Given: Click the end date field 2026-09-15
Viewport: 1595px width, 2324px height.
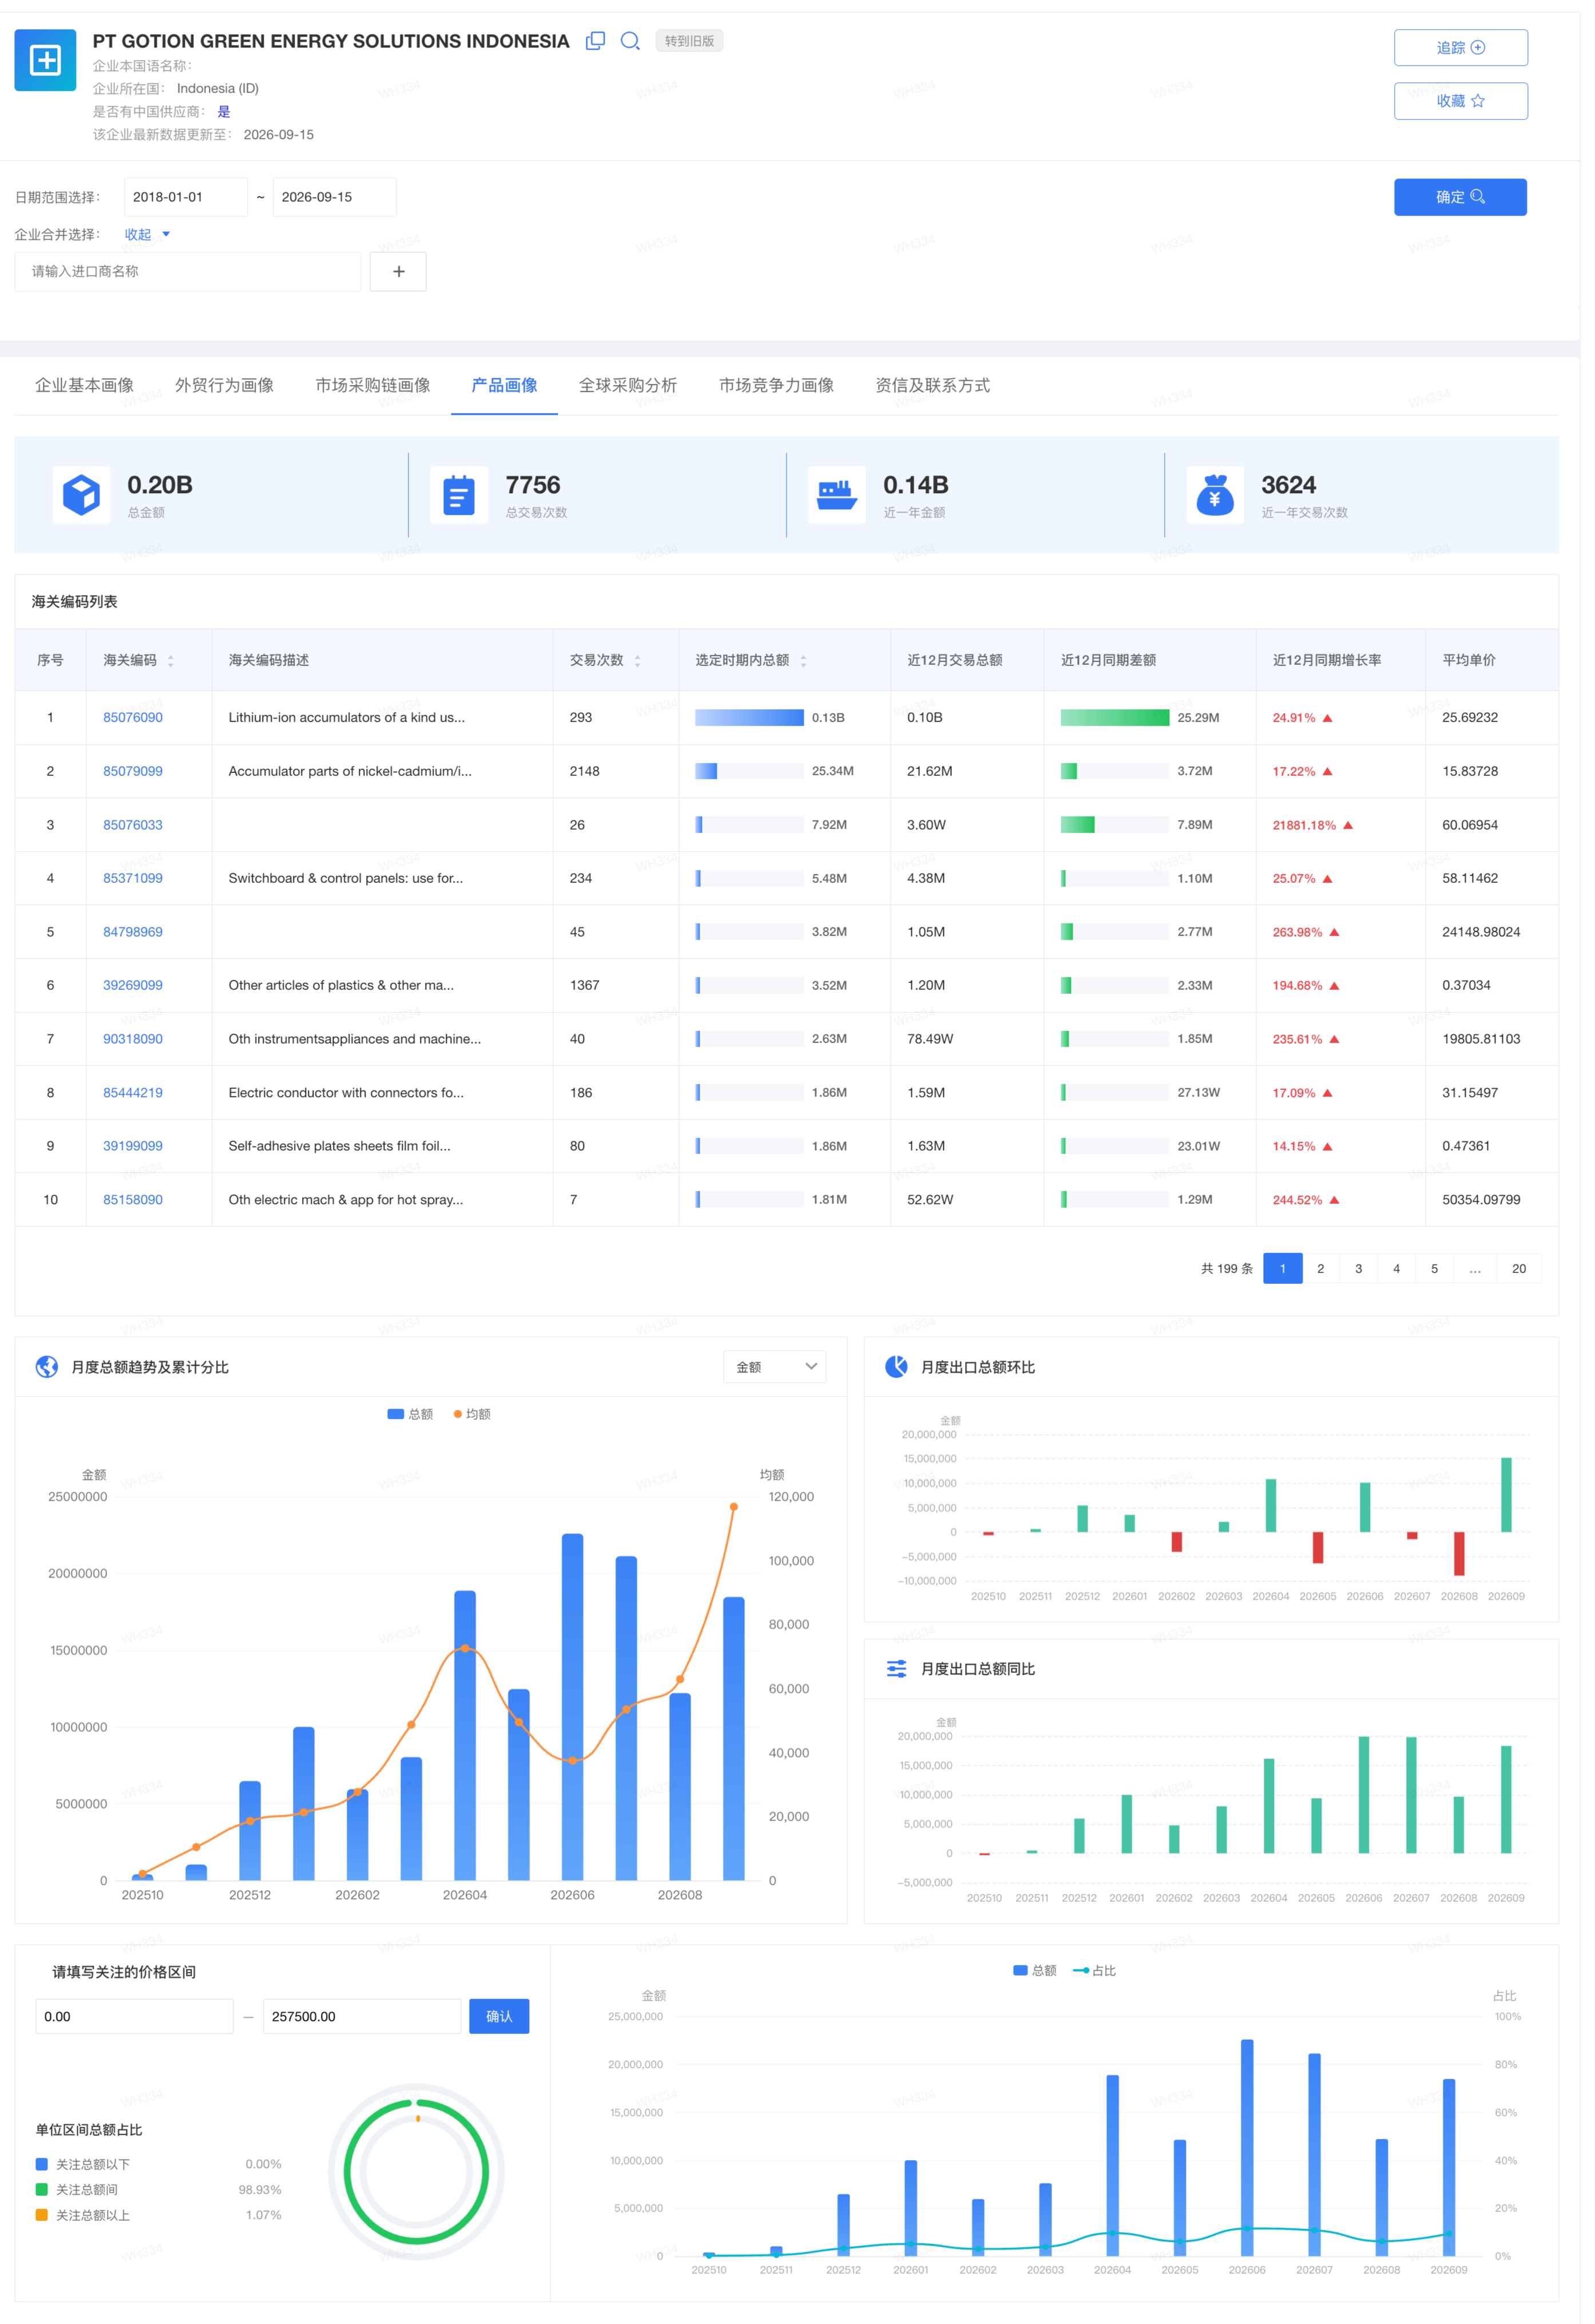Looking at the screenshot, I should click(x=334, y=197).
